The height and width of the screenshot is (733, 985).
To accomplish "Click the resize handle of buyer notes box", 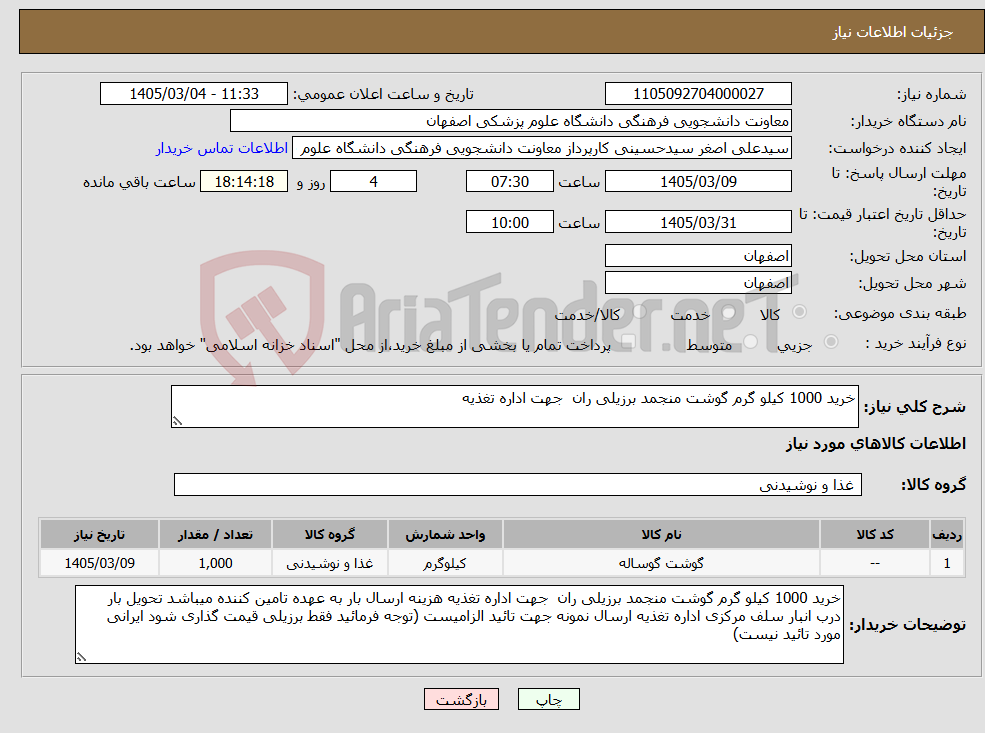I will [81, 657].
